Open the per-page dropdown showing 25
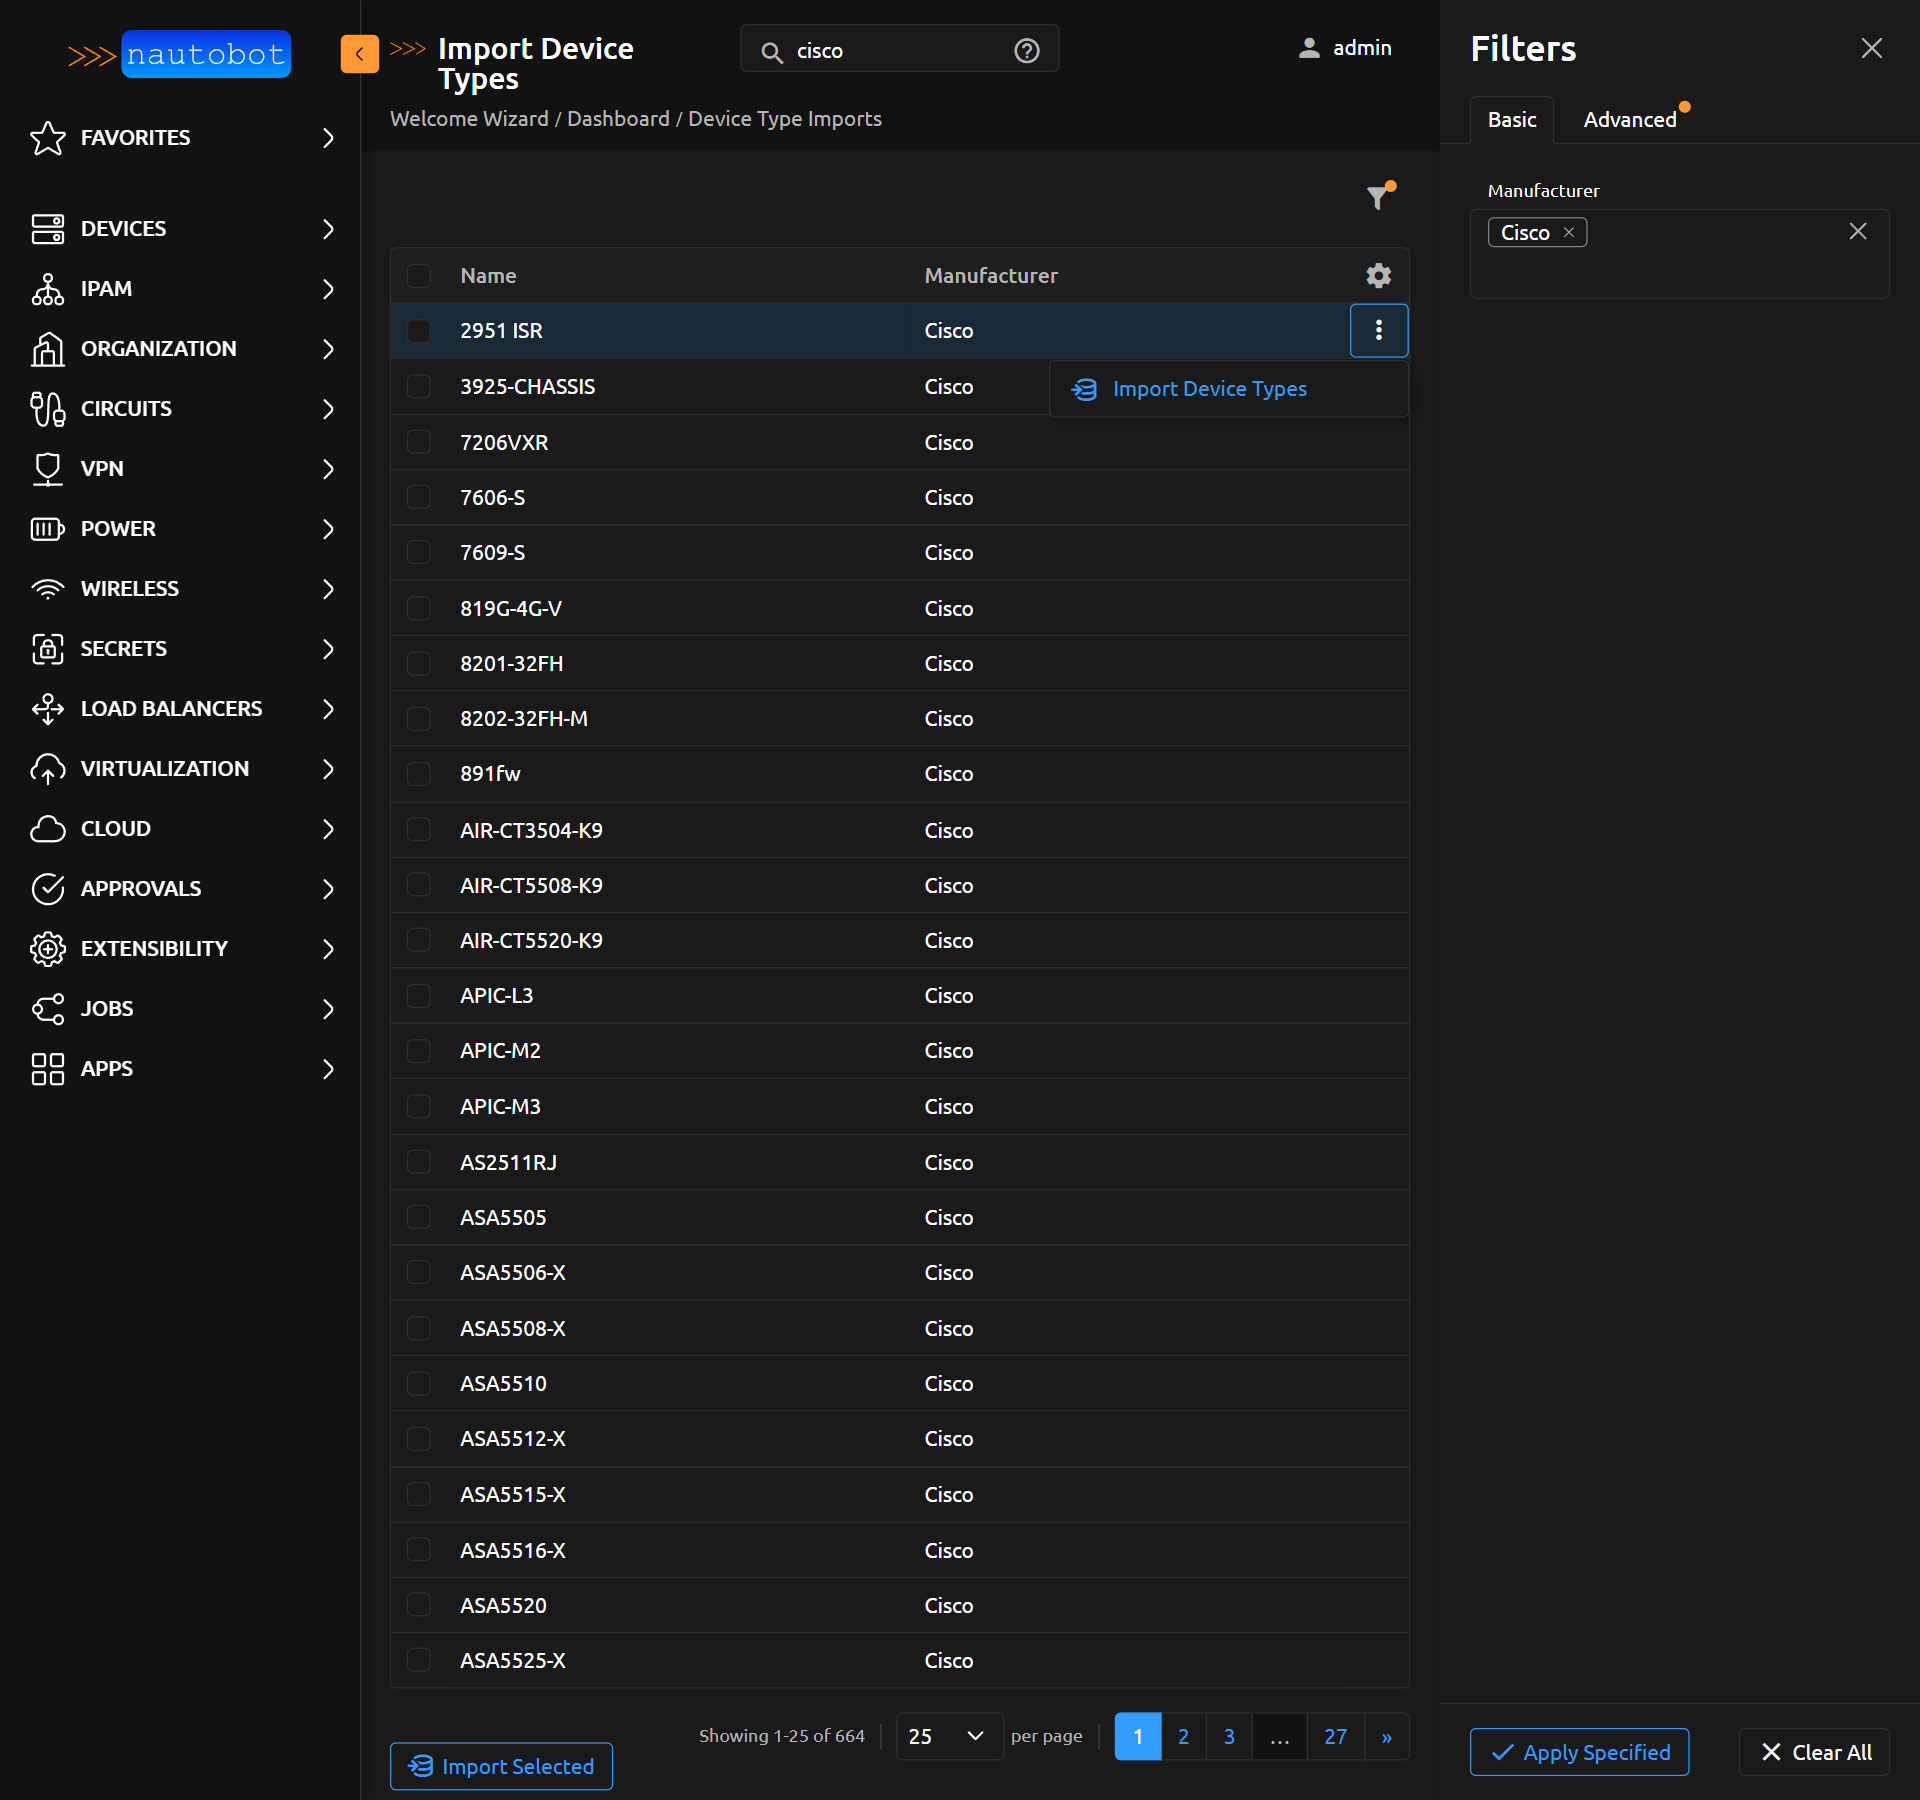The image size is (1920, 1800). click(946, 1736)
